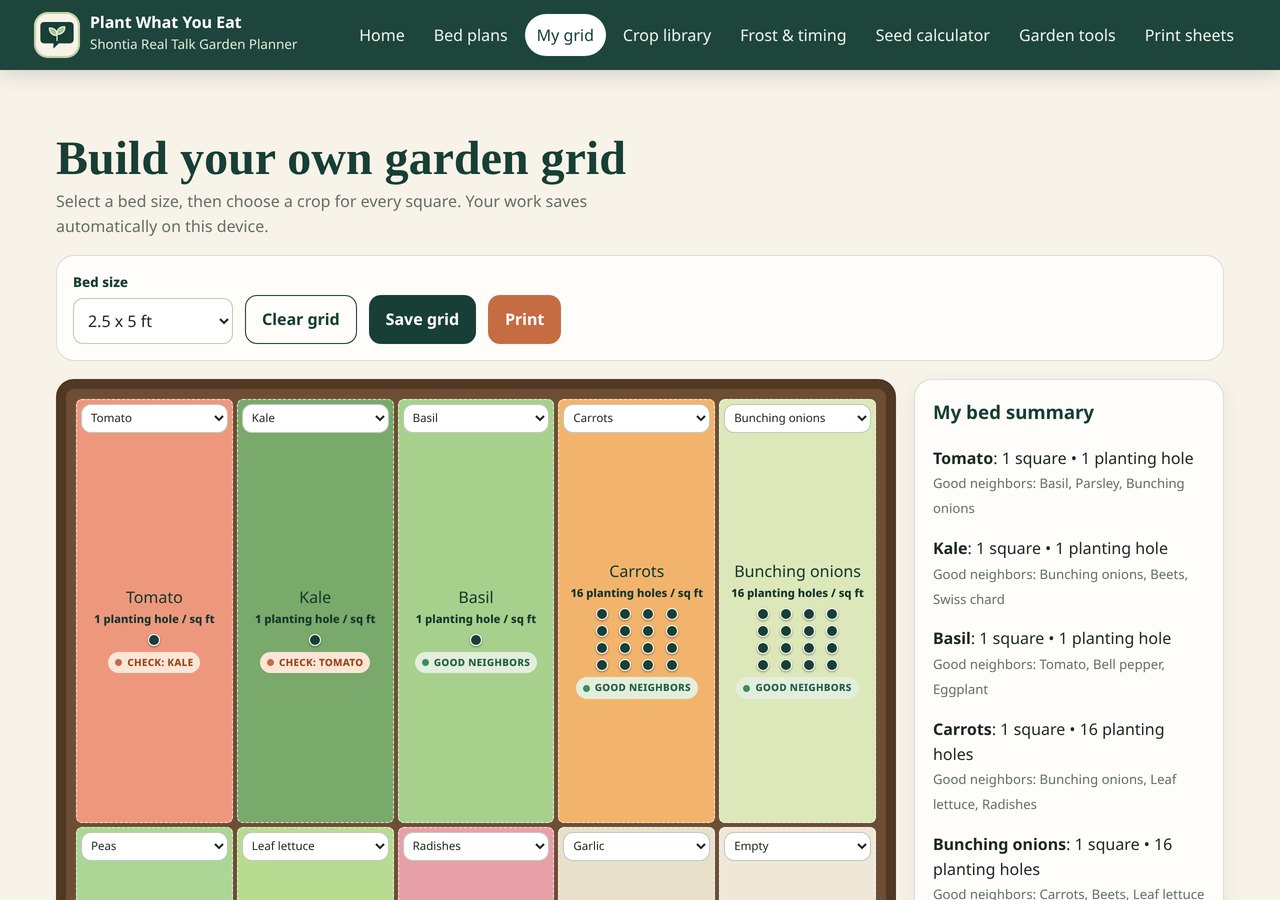Go to Bed plans
This screenshot has height=900, width=1280.
click(471, 35)
